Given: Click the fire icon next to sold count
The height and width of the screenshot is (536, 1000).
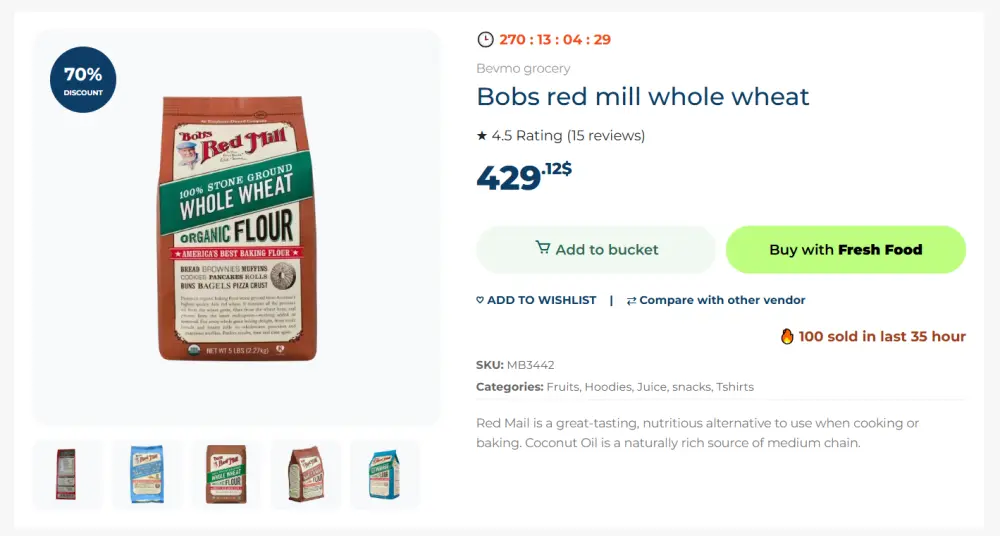Looking at the screenshot, I should pos(787,336).
